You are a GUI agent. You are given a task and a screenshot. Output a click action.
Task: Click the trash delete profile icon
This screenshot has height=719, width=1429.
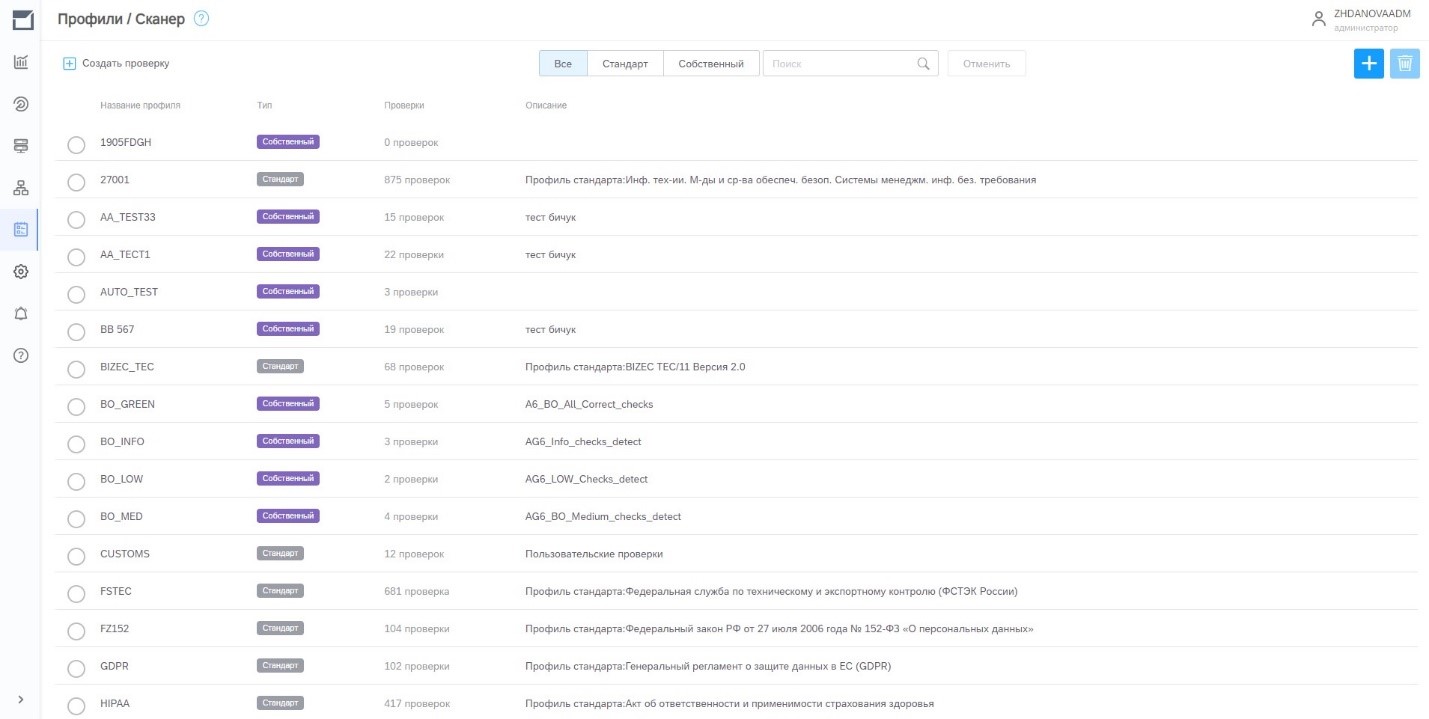coord(1404,64)
